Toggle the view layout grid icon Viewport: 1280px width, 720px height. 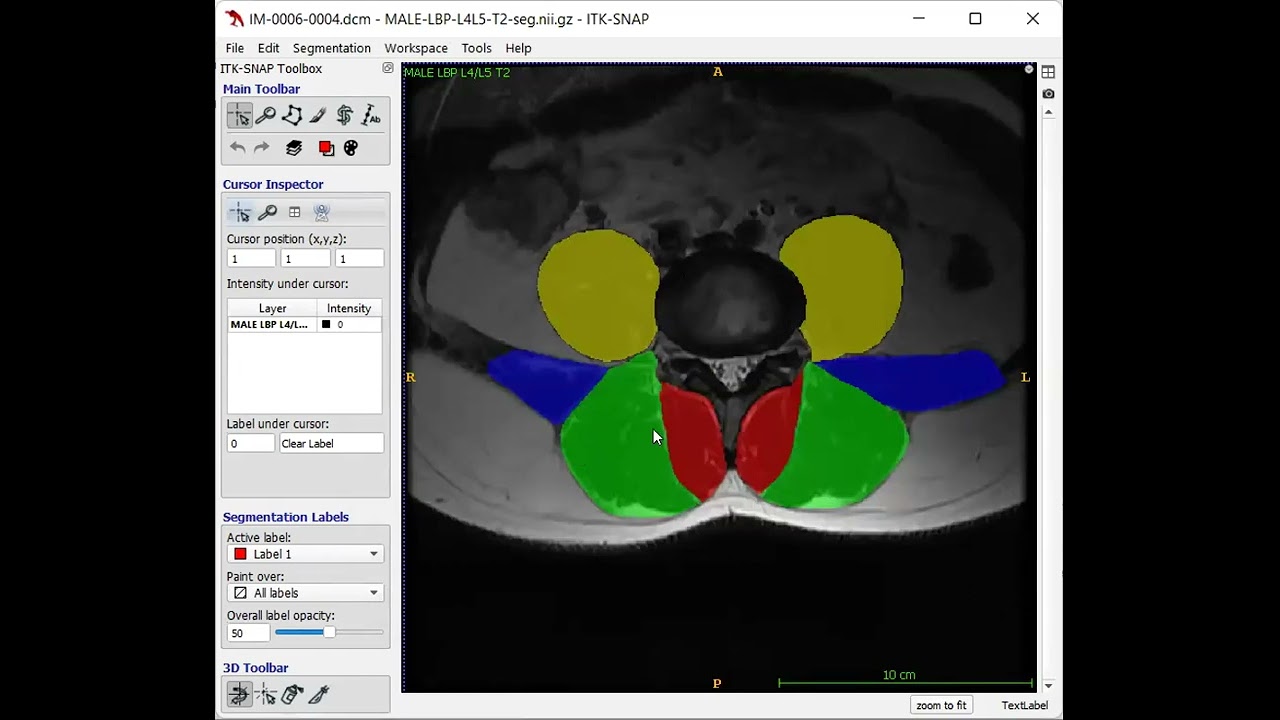(x=1048, y=72)
